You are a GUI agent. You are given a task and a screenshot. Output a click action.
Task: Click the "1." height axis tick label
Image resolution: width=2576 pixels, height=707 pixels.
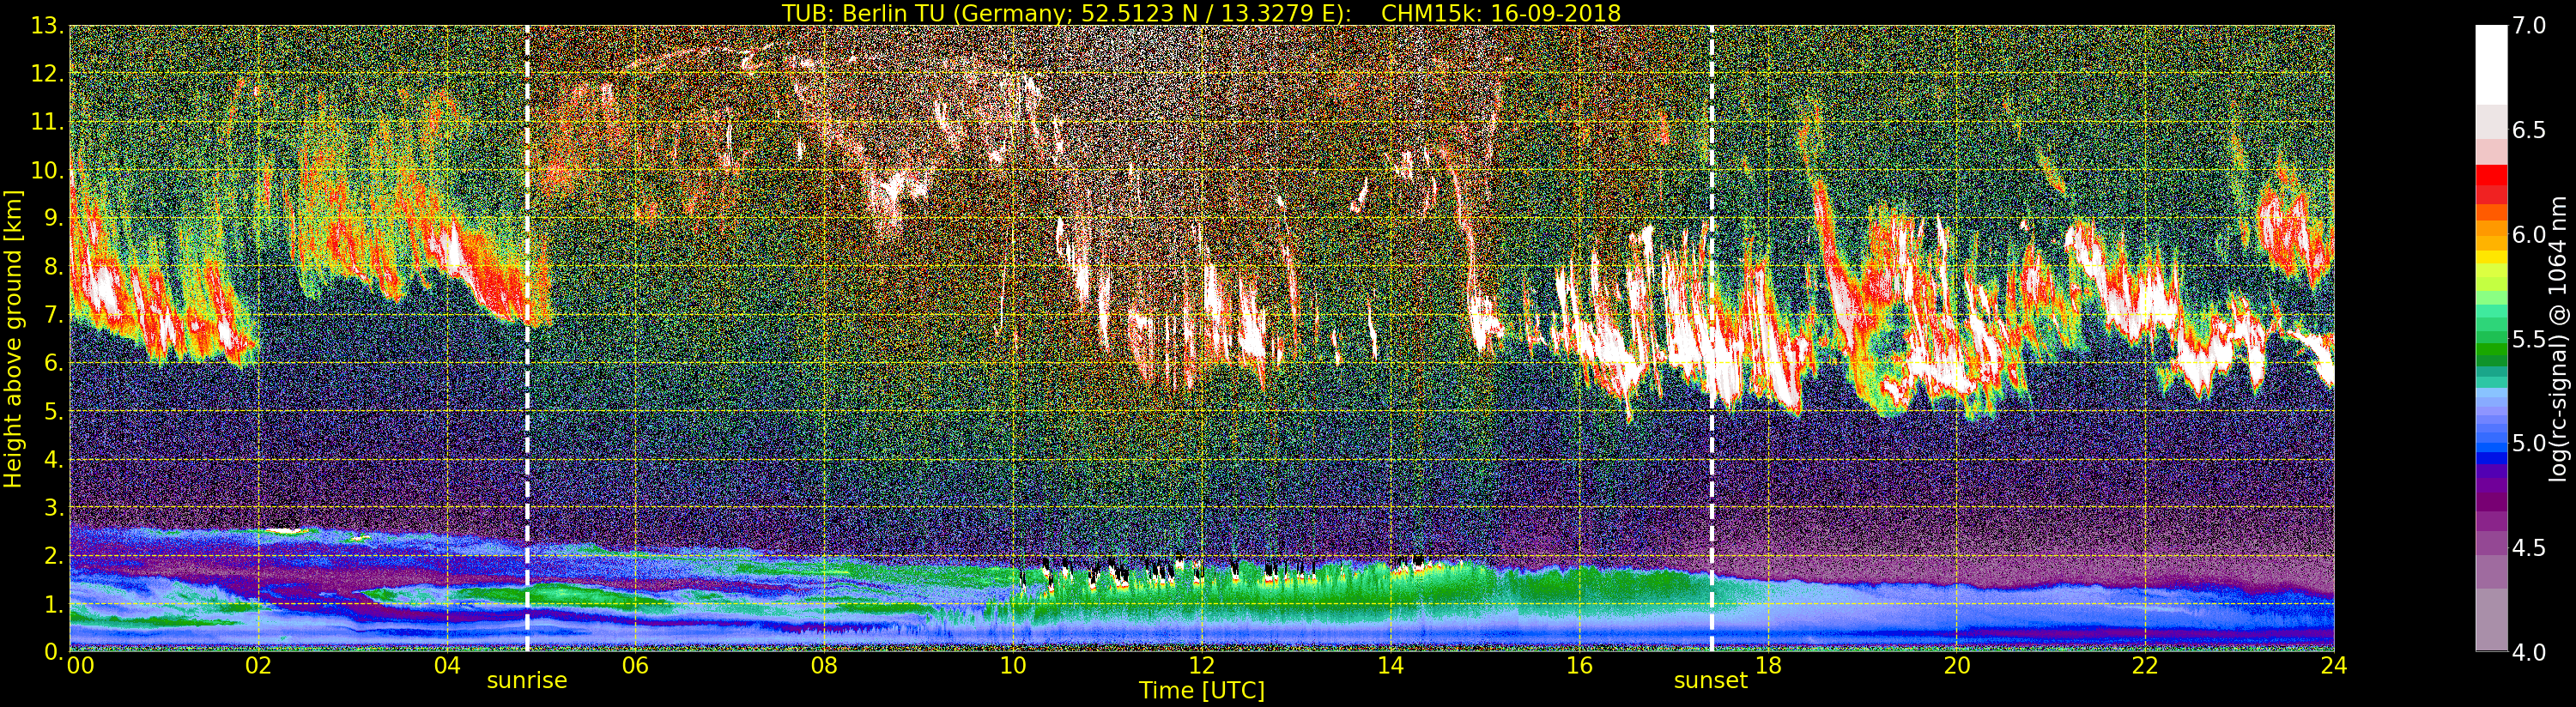(53, 604)
